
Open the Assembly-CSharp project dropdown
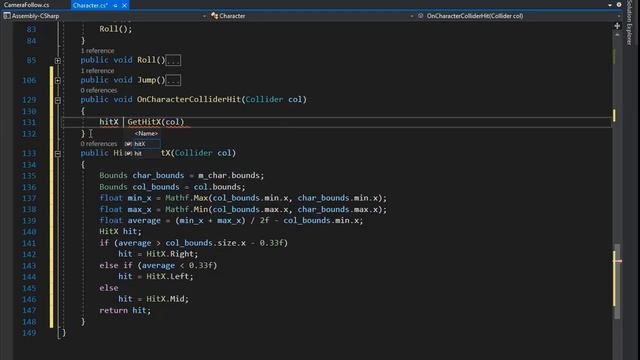point(204,16)
